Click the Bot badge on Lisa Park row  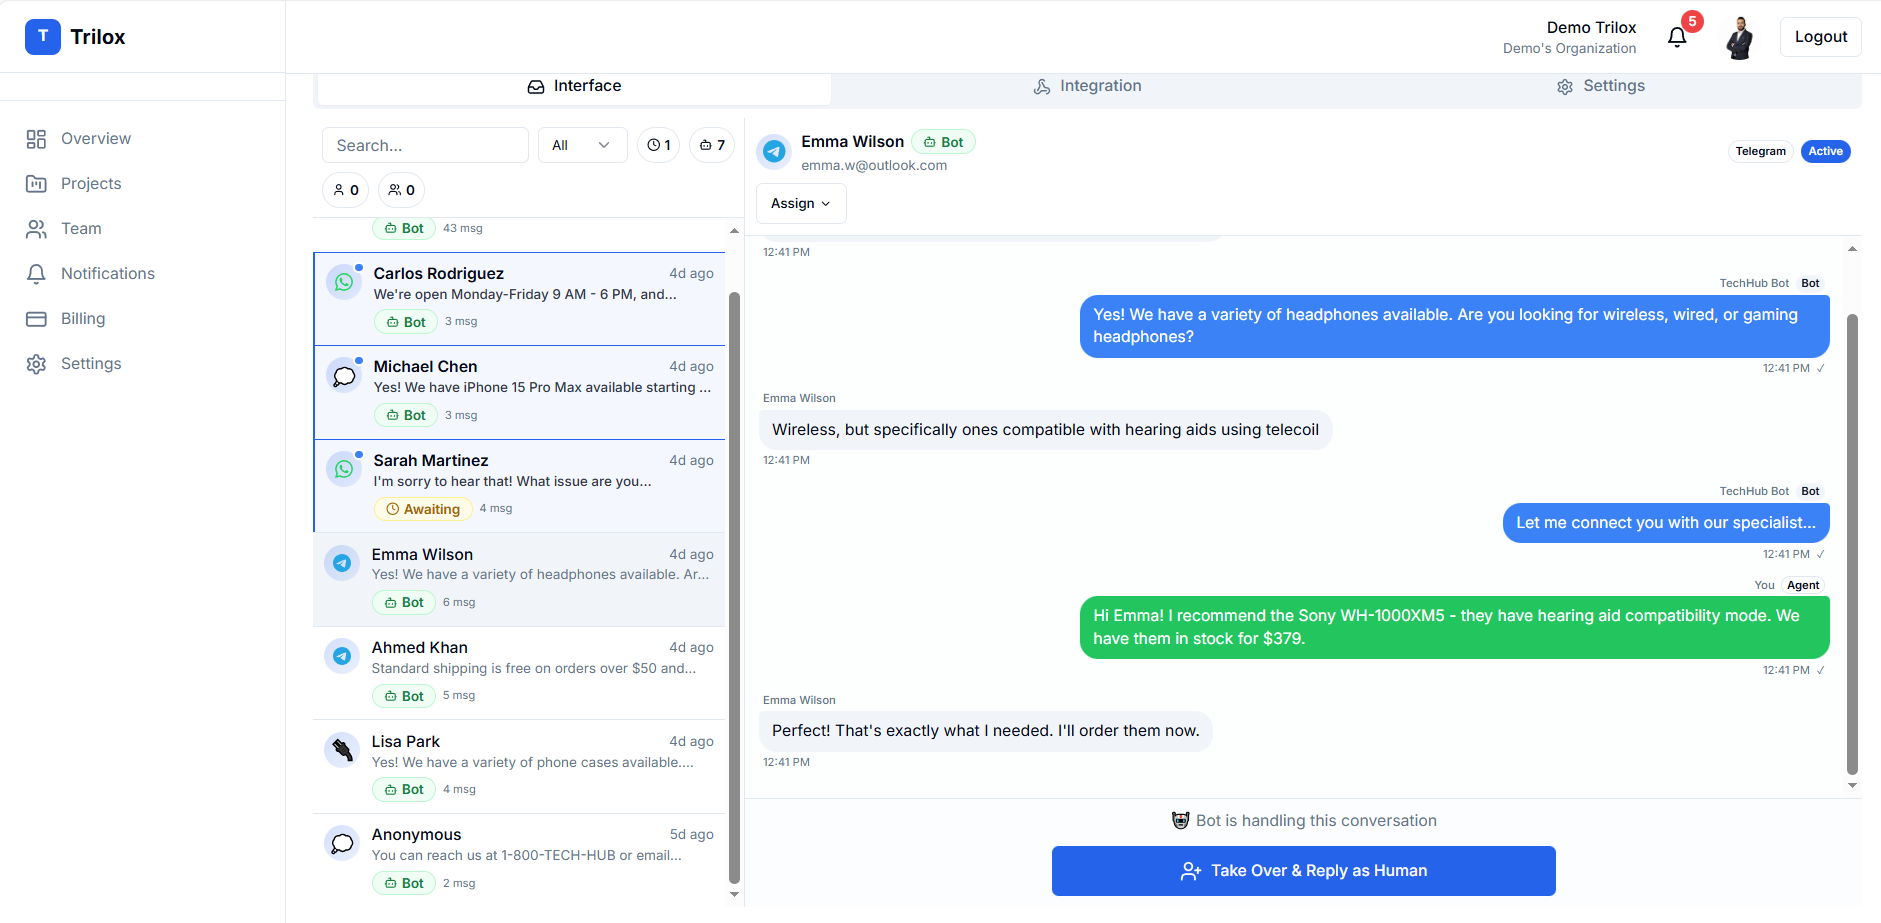point(403,789)
